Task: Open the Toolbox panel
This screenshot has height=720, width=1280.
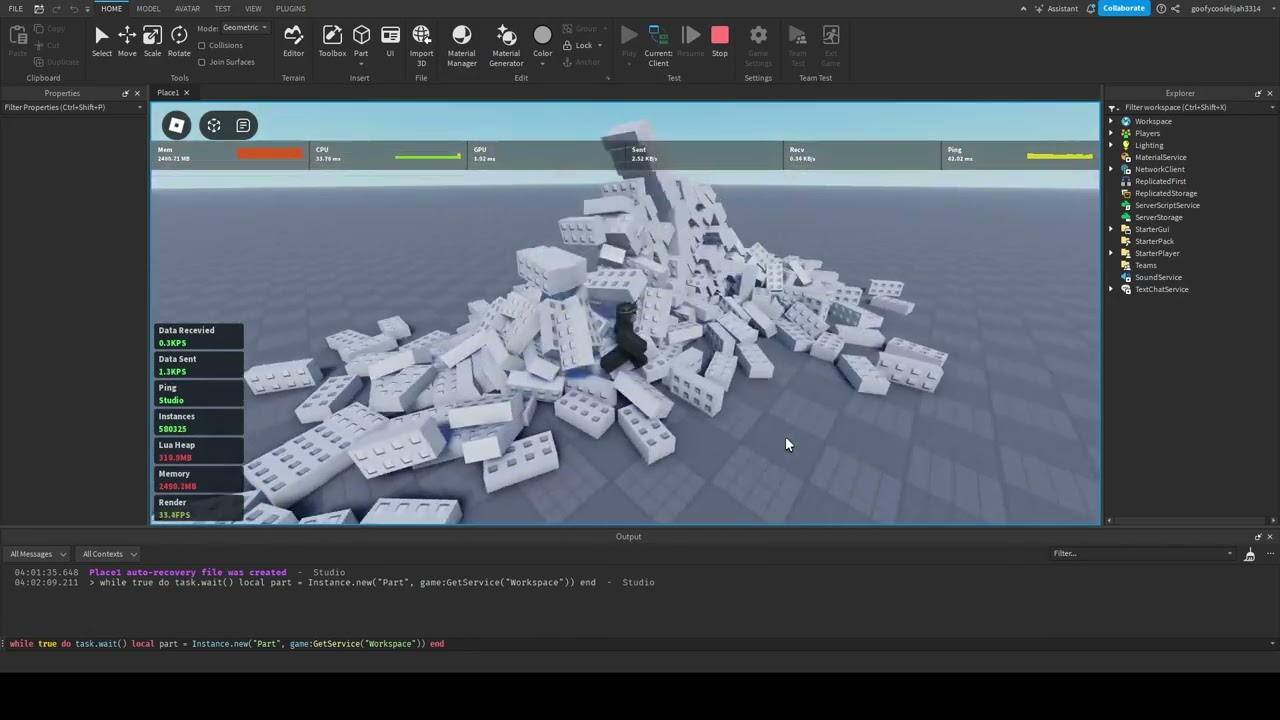Action: click(332, 41)
